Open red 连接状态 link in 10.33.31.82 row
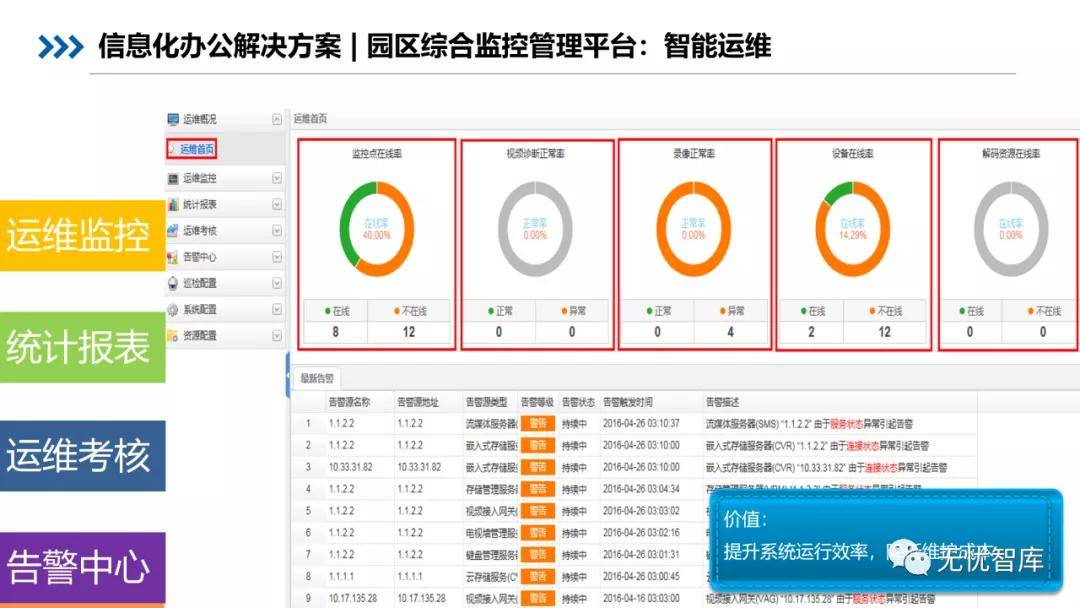This screenshot has width=1080, height=608. coord(881,468)
